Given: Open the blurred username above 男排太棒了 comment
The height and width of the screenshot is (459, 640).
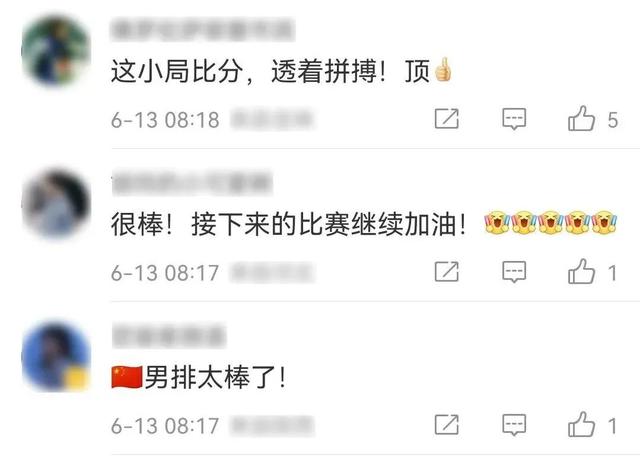Looking at the screenshot, I should [169, 335].
